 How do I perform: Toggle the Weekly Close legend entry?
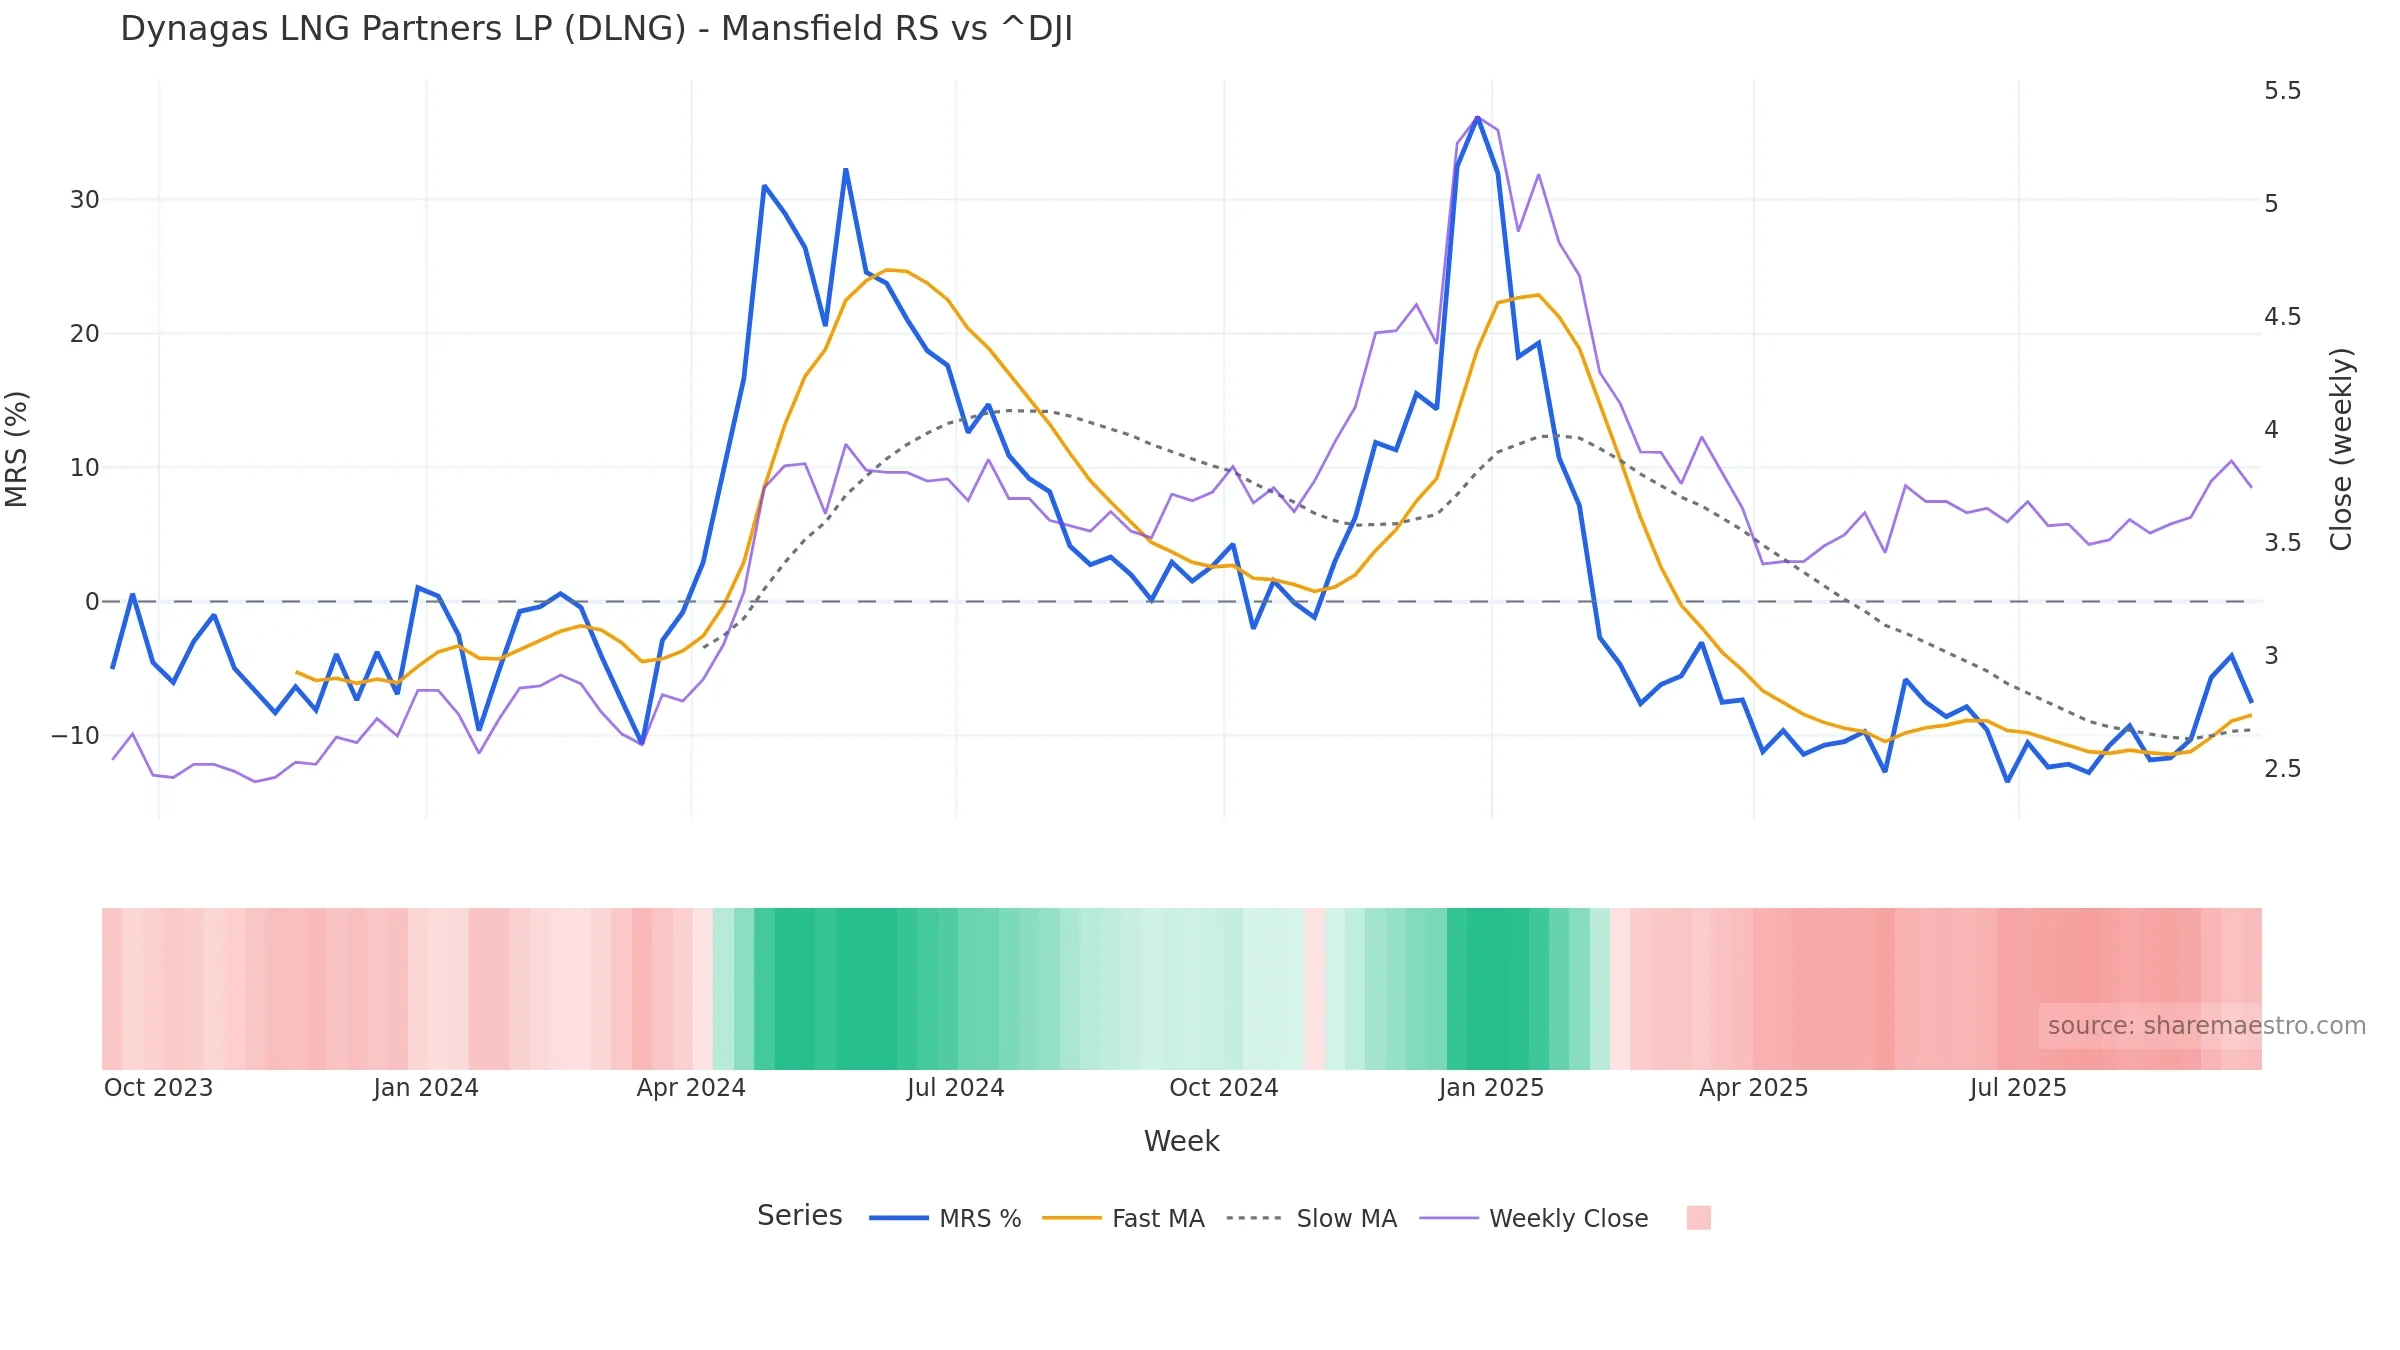pos(1534,1218)
